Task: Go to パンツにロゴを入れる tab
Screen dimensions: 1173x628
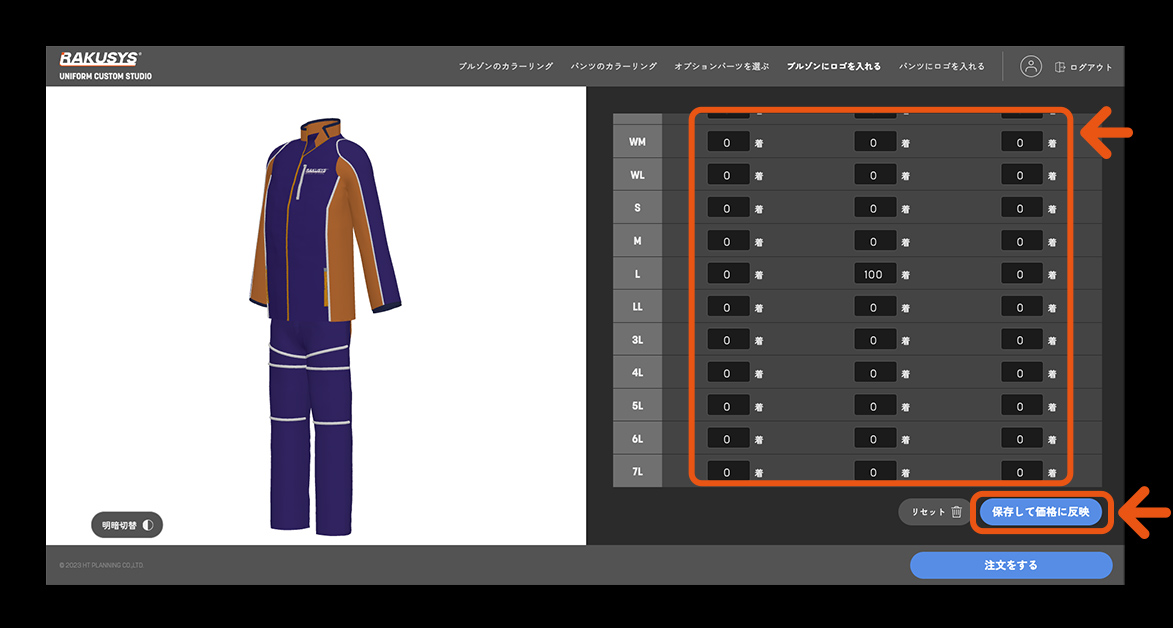Action: 941,66
